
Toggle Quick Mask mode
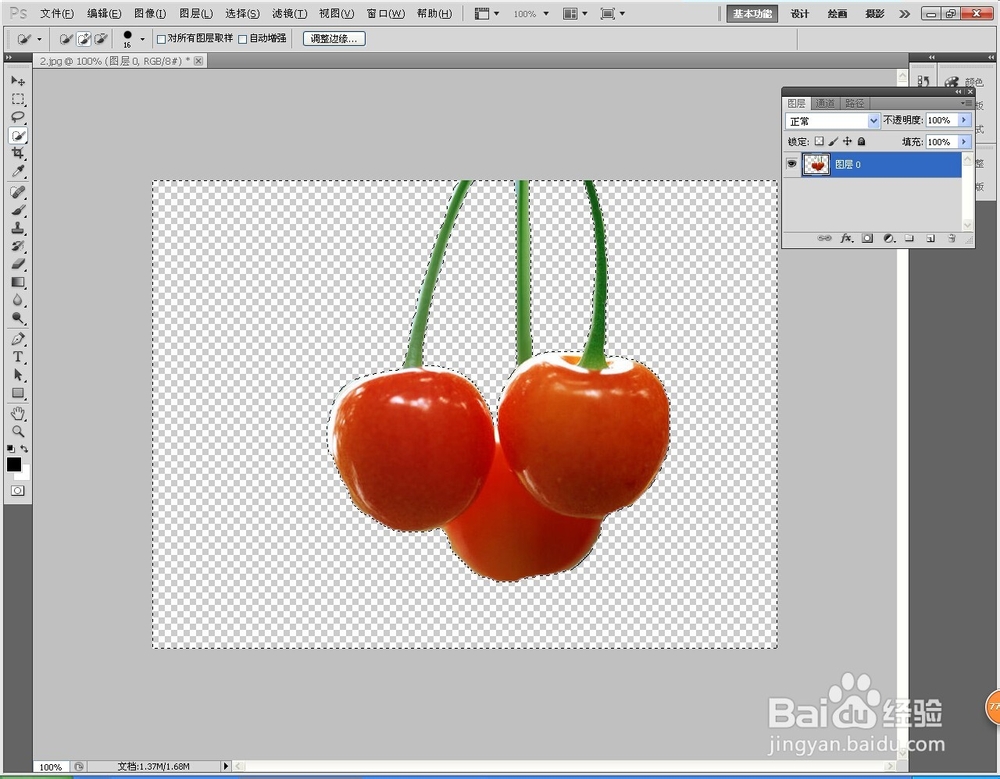tap(18, 491)
